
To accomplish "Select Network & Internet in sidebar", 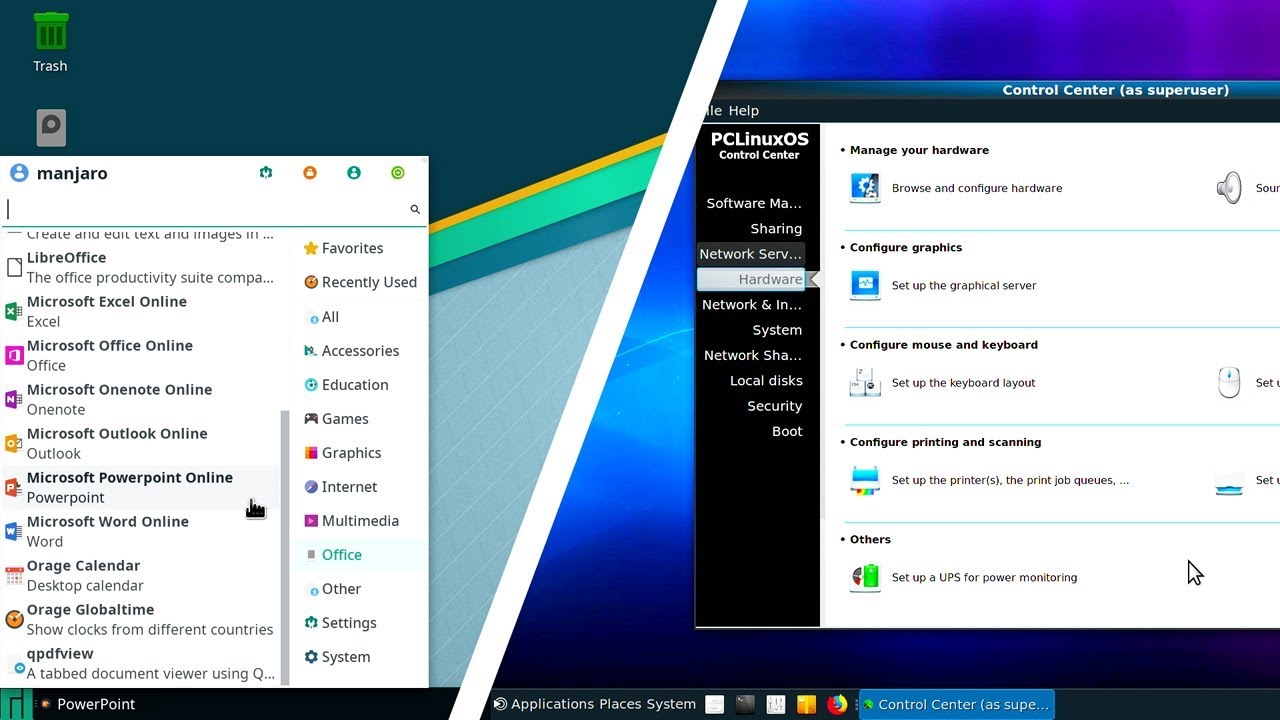I will coord(752,304).
